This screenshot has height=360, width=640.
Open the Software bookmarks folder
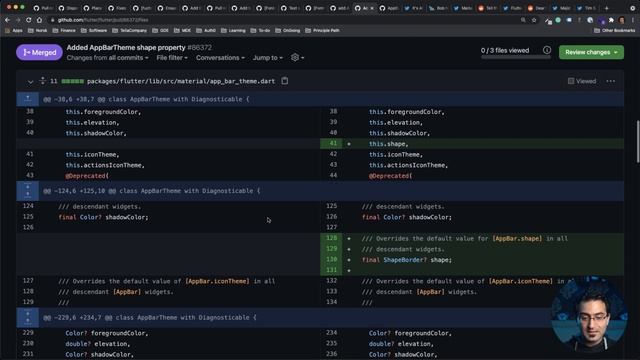(93, 30)
